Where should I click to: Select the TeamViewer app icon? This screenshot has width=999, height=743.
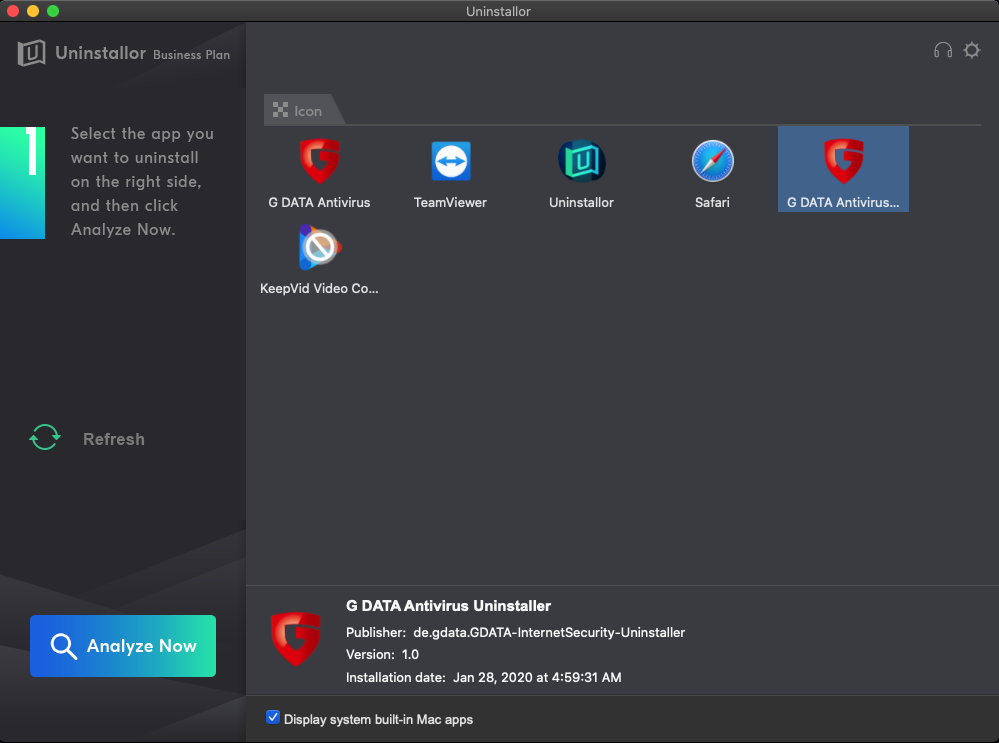click(451, 161)
